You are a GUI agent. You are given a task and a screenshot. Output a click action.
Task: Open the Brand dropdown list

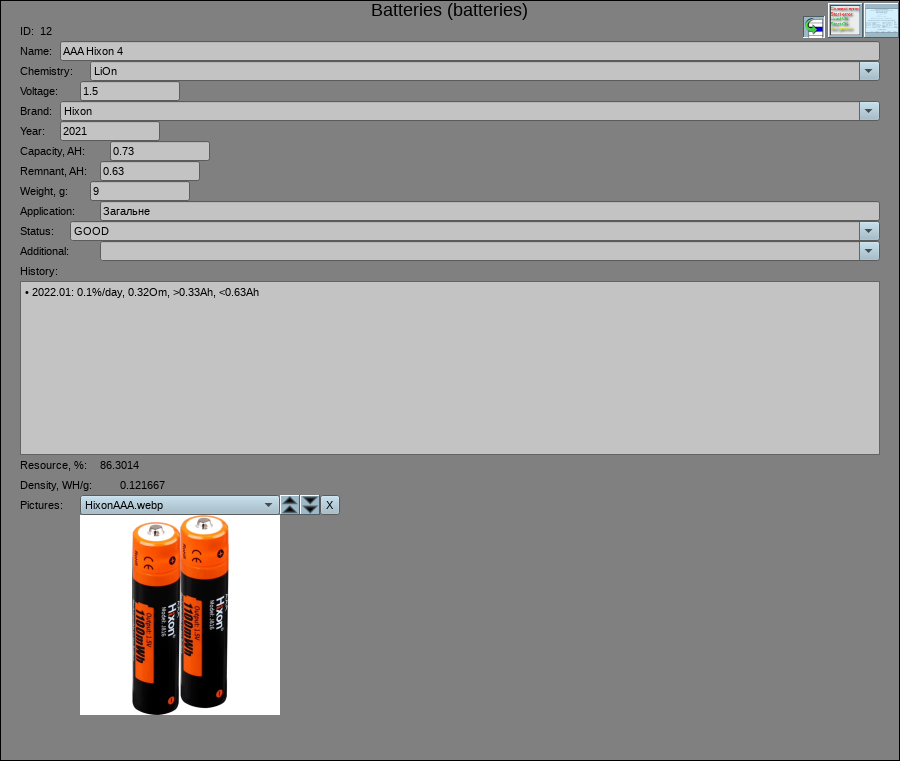[x=869, y=111]
